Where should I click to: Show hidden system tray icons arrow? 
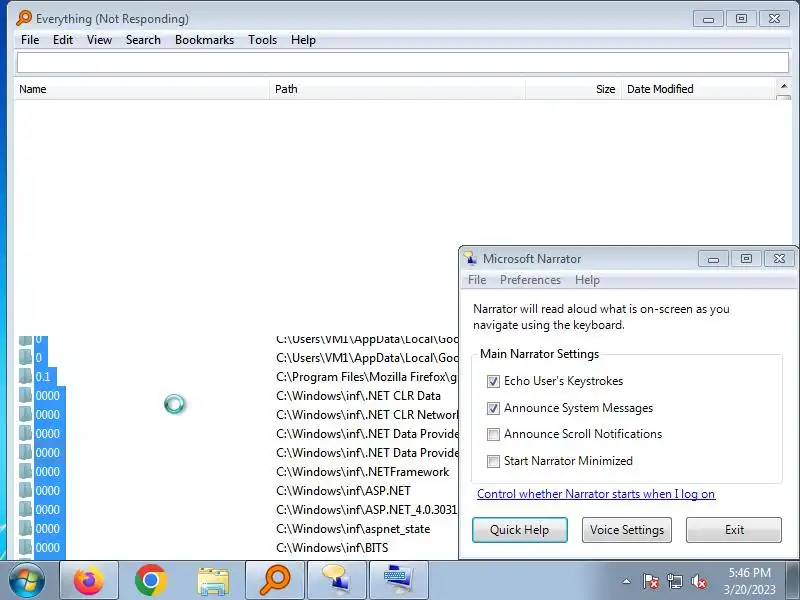[627, 581]
